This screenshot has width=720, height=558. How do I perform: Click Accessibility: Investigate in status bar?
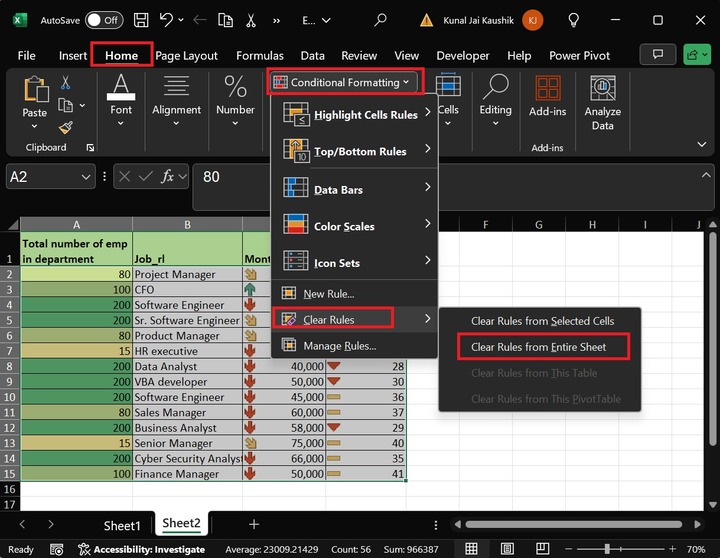[x=143, y=549]
